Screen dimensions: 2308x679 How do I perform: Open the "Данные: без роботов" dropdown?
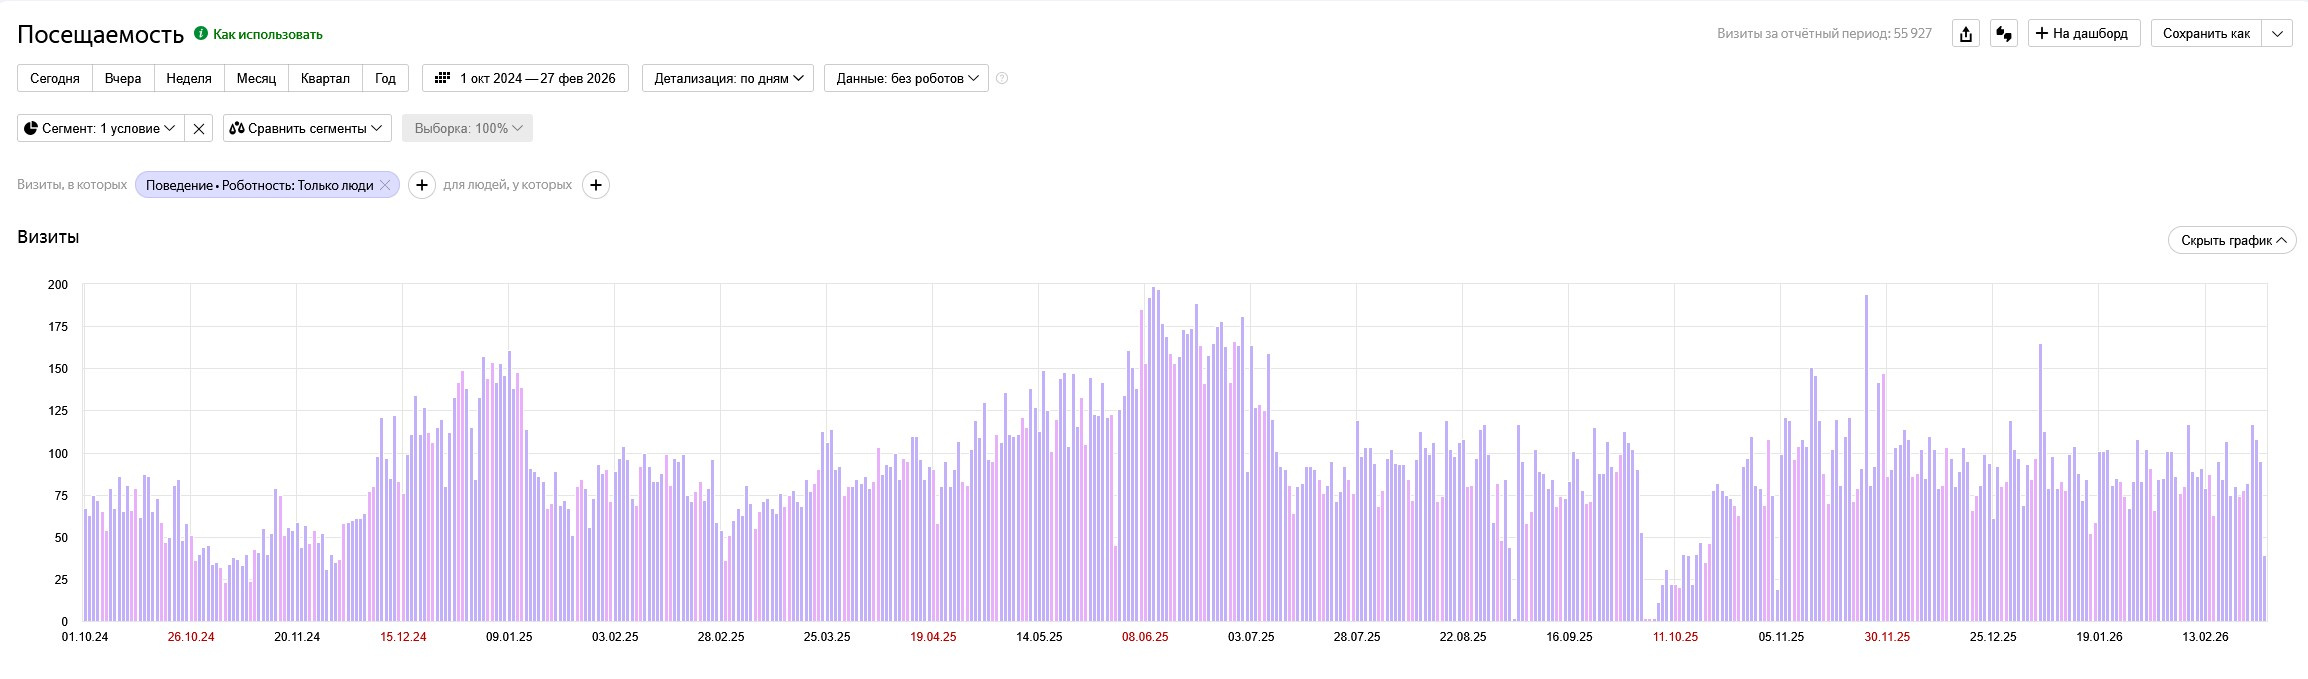click(x=906, y=78)
